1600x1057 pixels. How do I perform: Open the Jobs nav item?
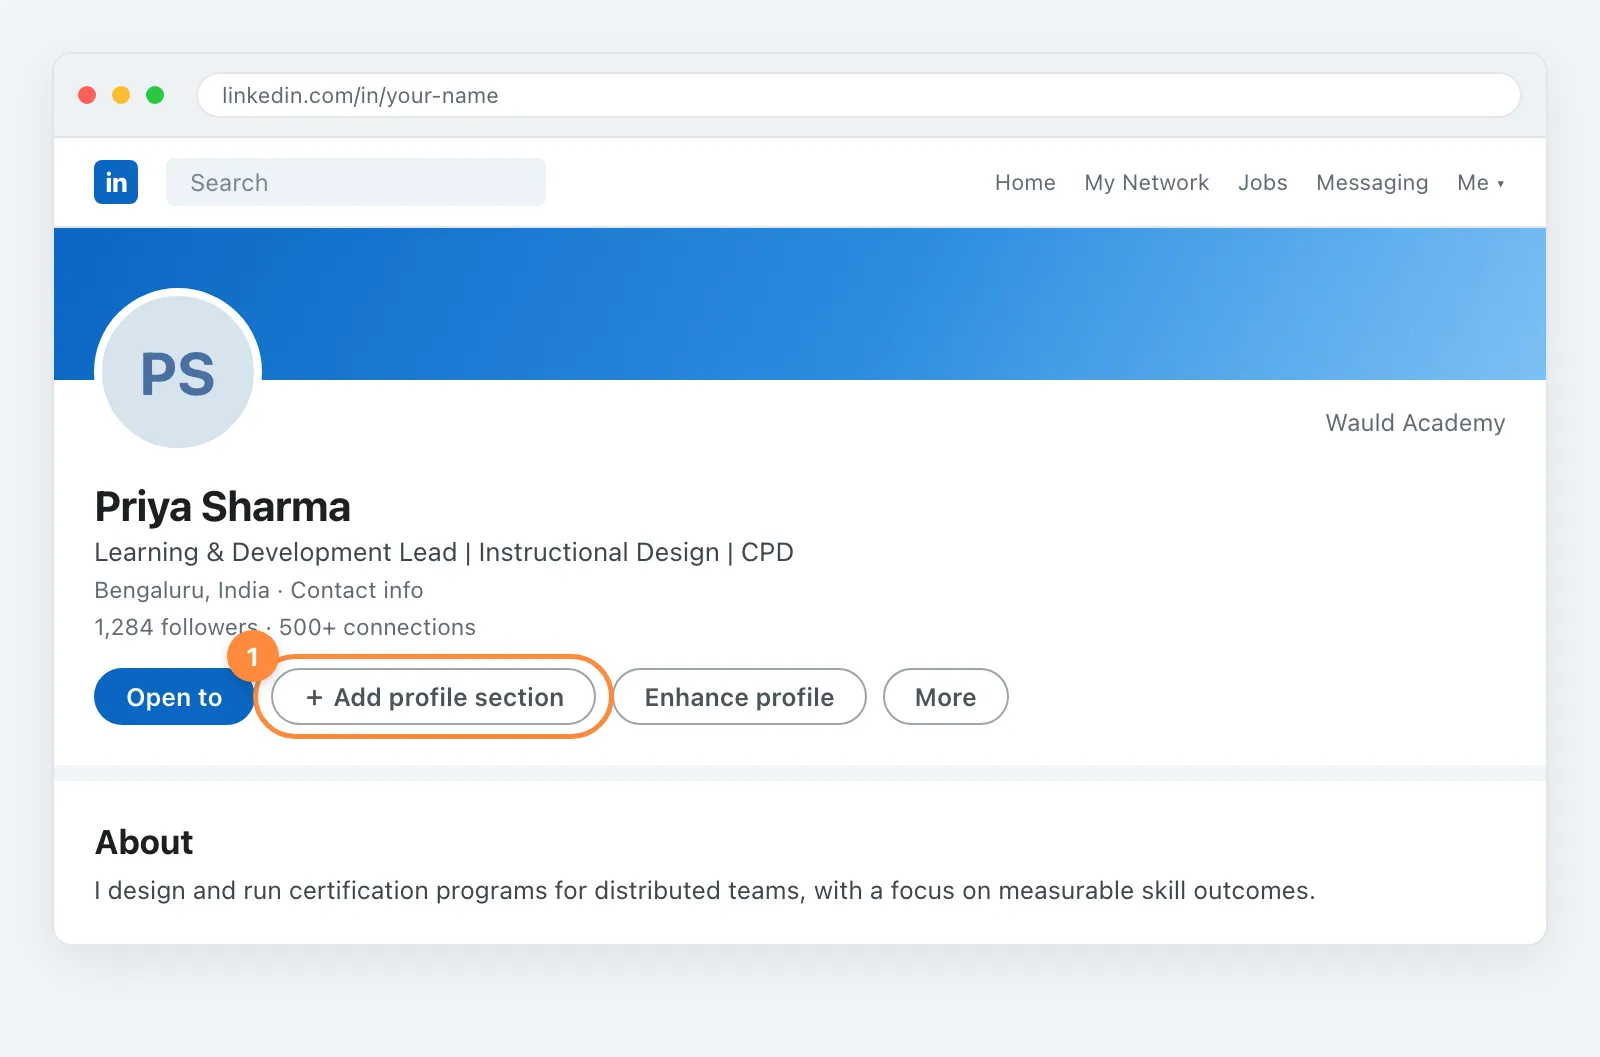coord(1262,183)
